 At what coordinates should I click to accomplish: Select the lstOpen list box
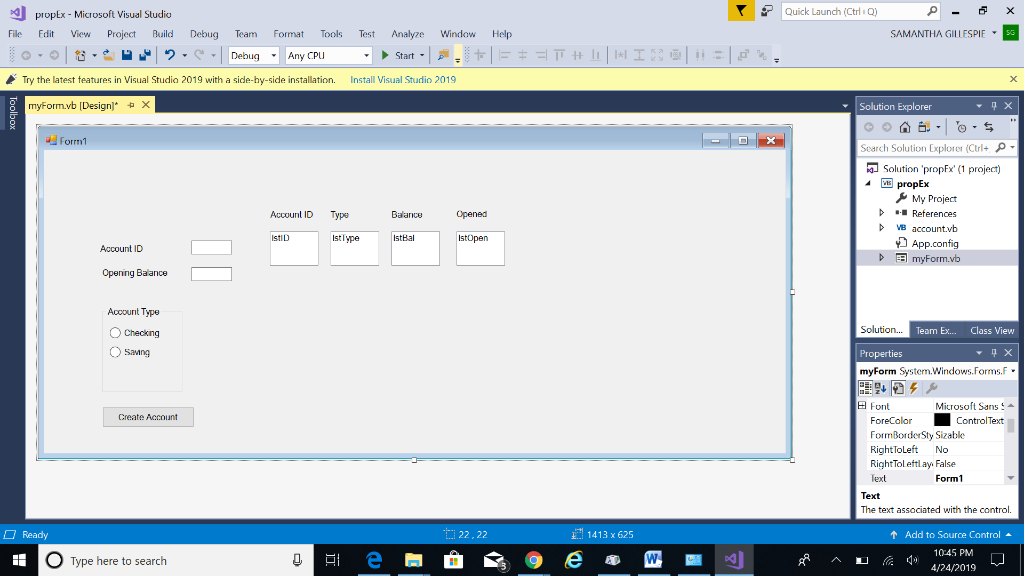pyautogui.click(x=481, y=248)
